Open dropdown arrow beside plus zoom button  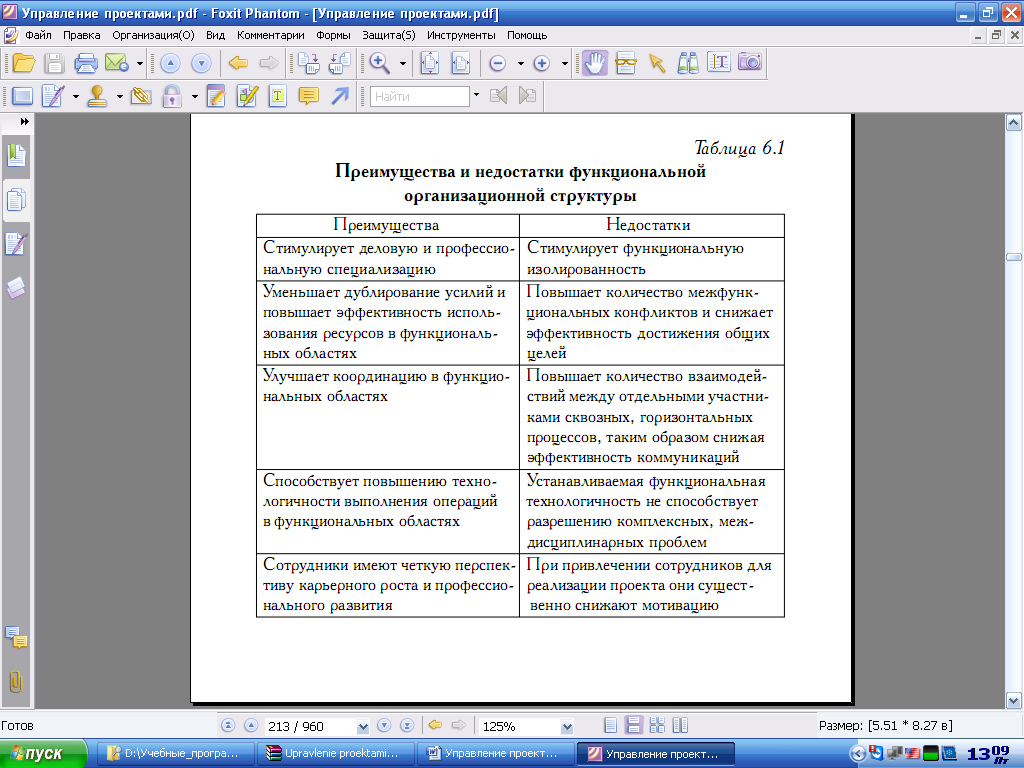pos(565,63)
